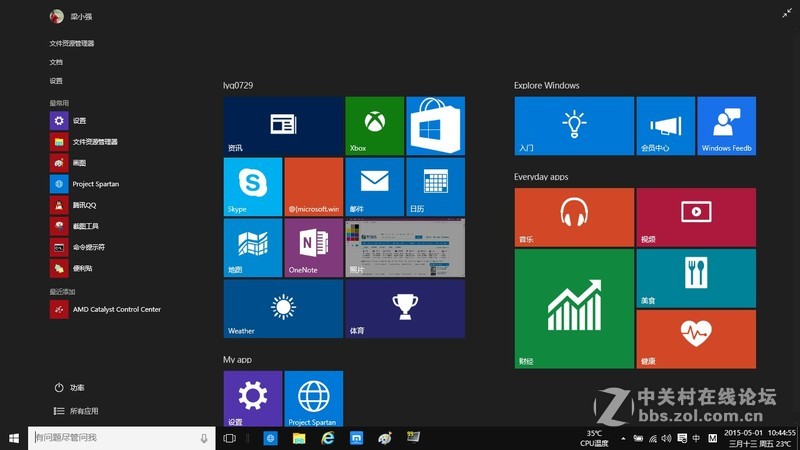
Task: Click the Windows Start button
Action: coord(14,438)
